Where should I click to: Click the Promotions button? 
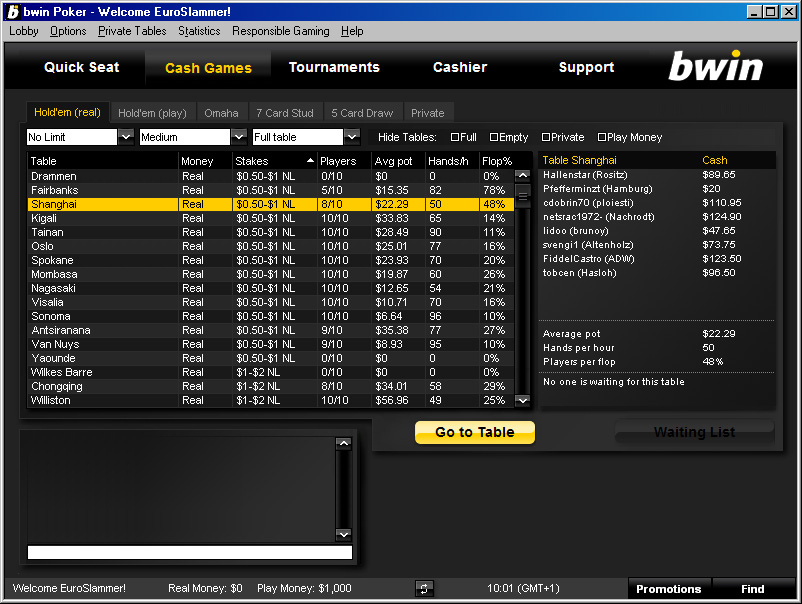(669, 589)
